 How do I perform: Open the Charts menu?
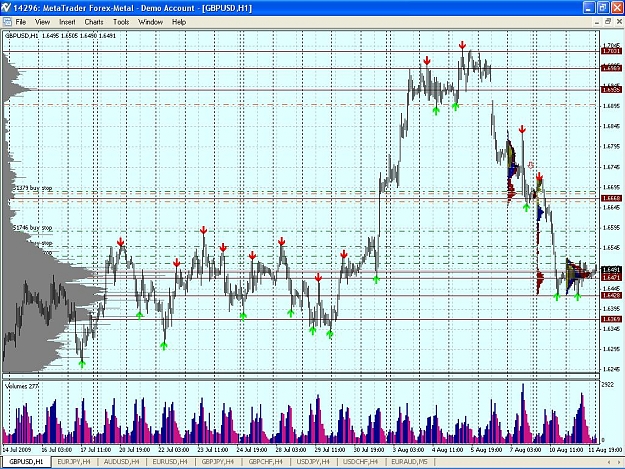point(94,22)
